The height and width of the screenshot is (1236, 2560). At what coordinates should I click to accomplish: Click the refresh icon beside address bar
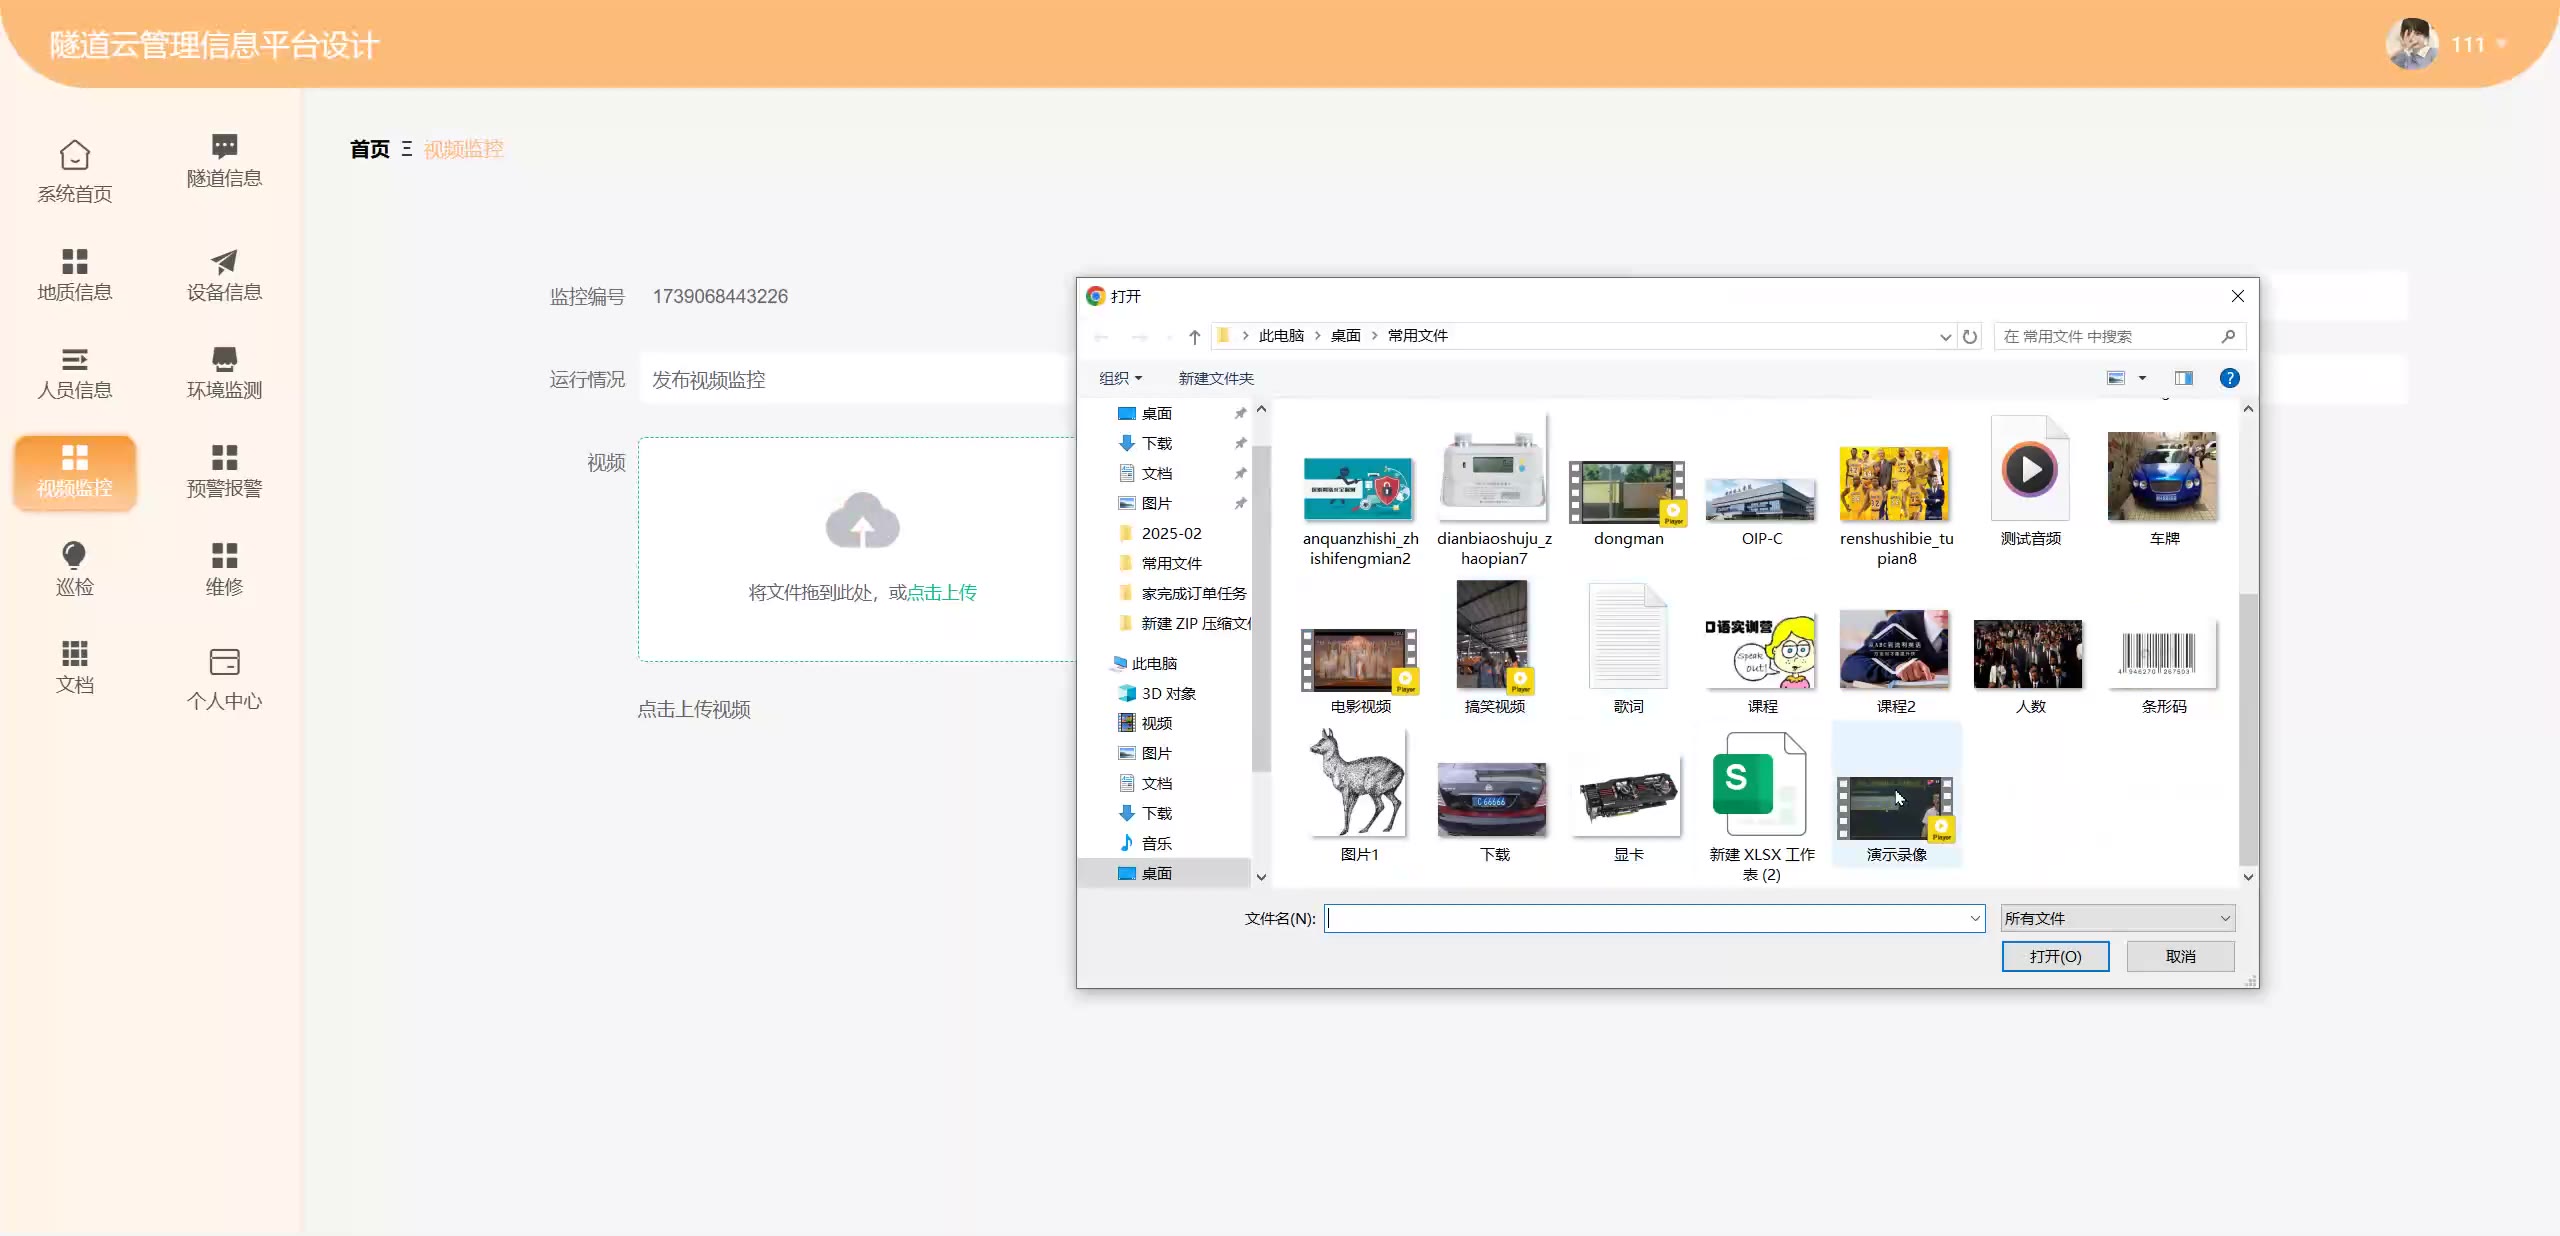click(1970, 337)
